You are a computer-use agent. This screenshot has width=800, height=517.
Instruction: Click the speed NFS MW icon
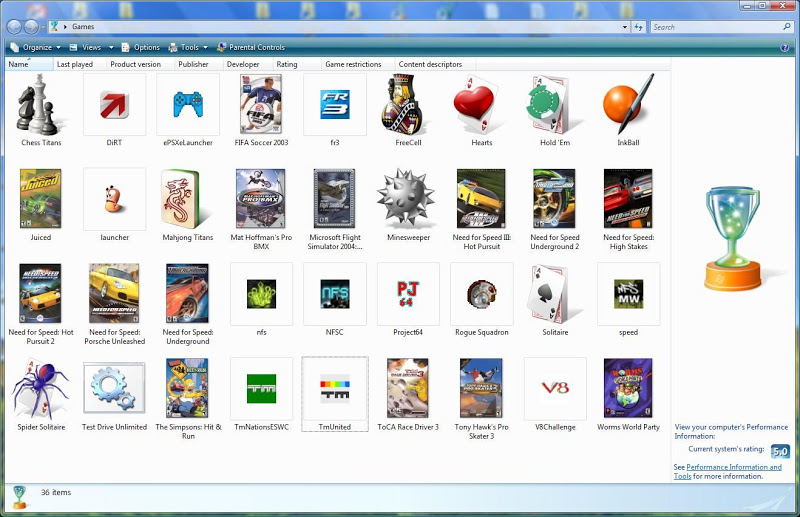[629, 294]
